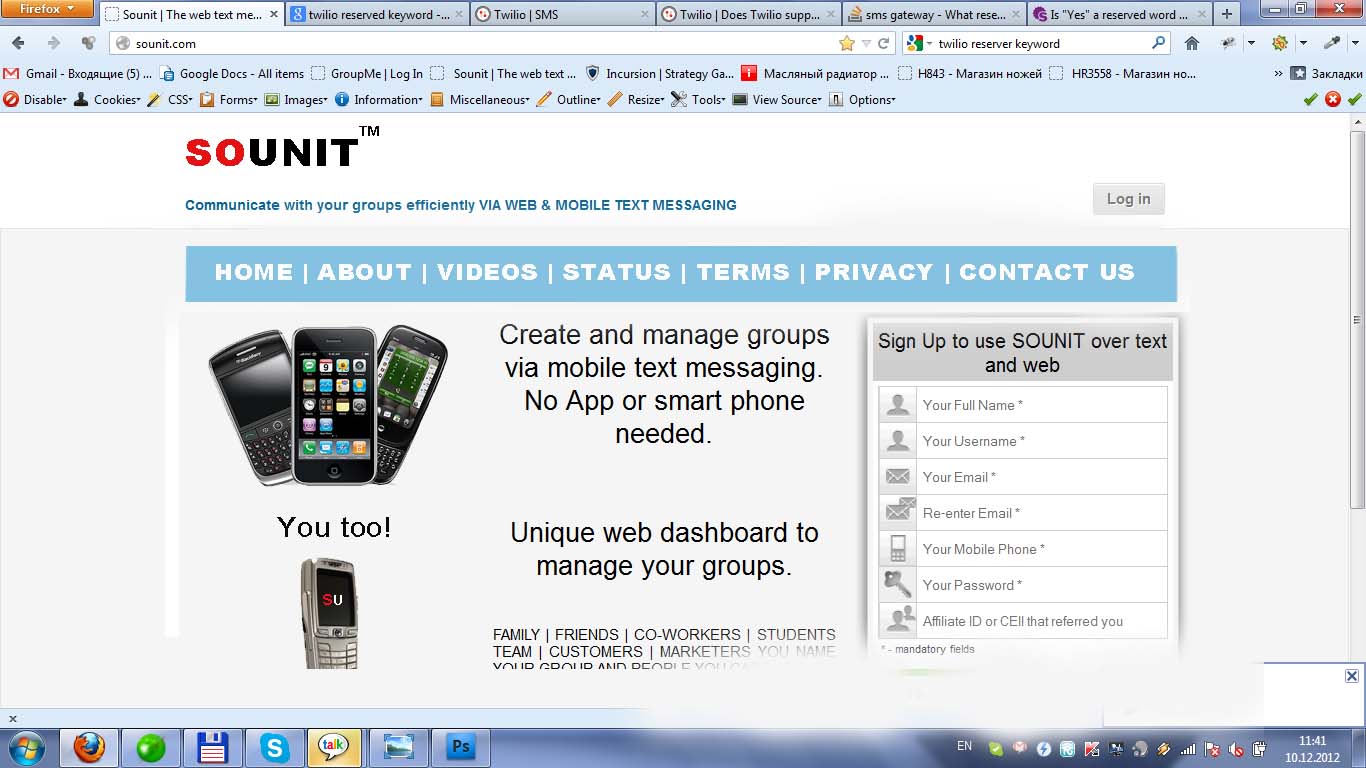Click the bookmark star in address bar
Viewport: 1366px width, 768px height.
[847, 43]
